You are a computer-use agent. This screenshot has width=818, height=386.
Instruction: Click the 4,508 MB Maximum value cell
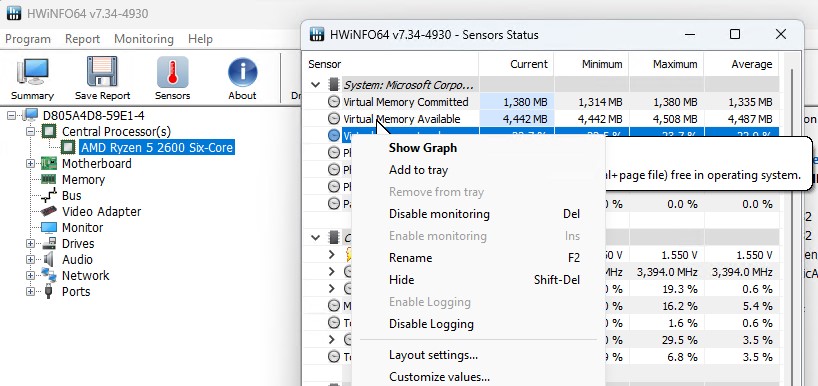667,119
